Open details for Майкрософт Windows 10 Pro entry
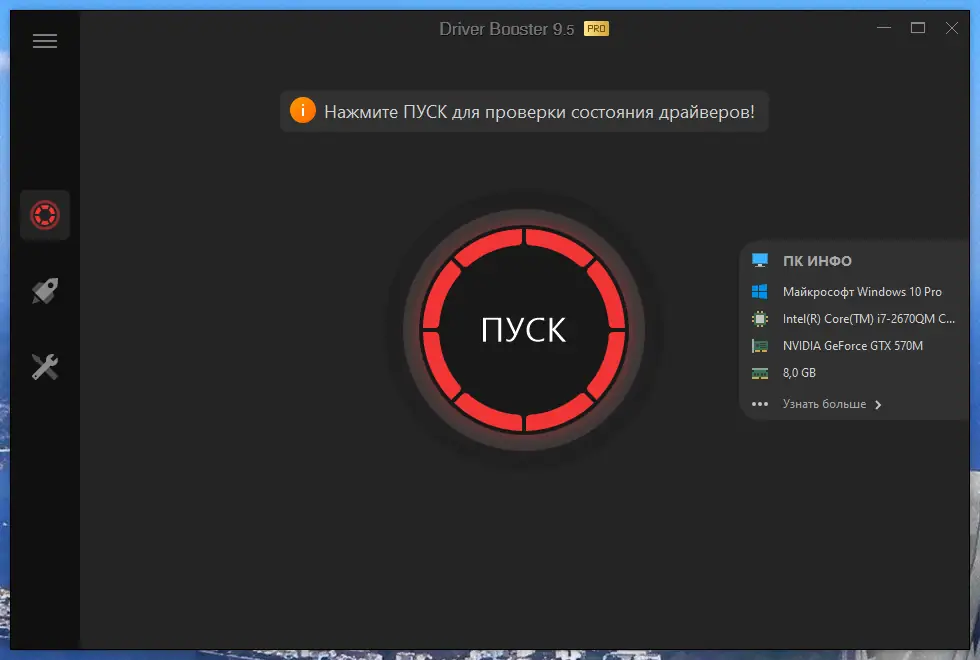Image resolution: width=980 pixels, height=660 pixels. [x=863, y=291]
